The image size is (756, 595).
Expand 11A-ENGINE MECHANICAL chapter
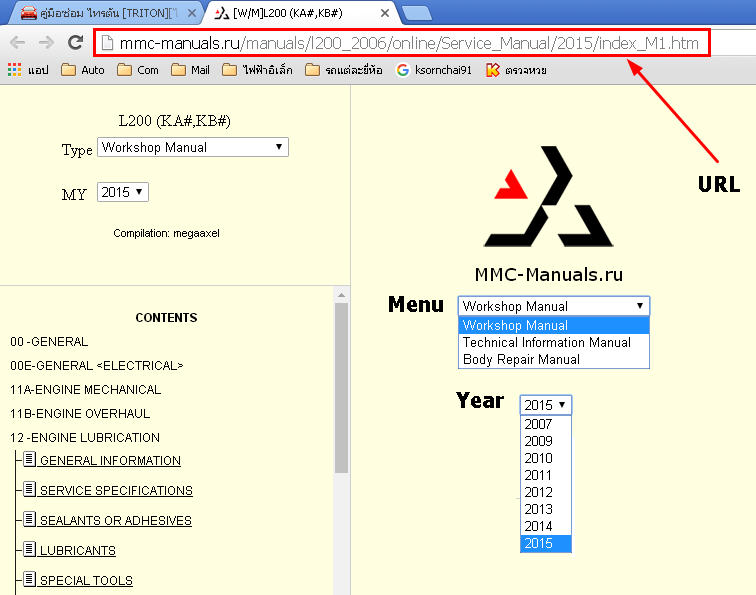coord(85,390)
